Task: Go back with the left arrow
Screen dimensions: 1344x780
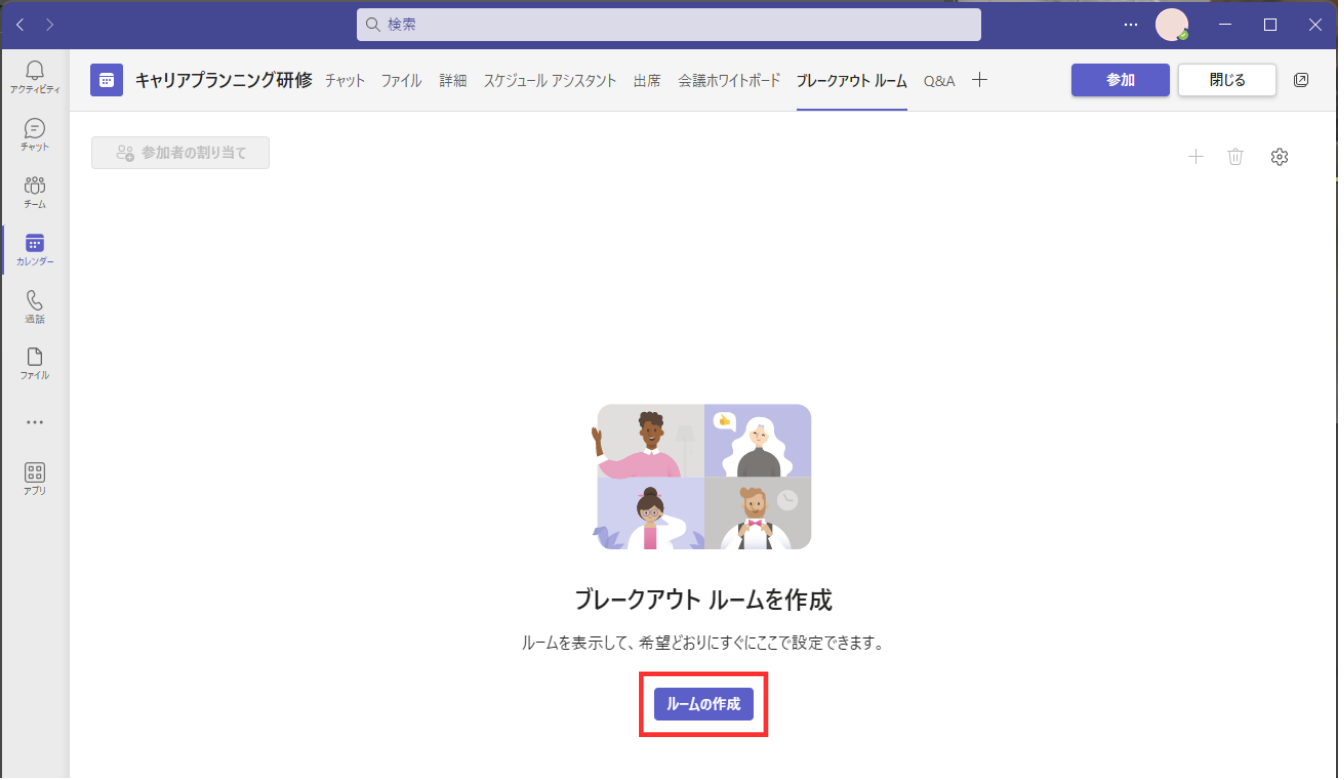Action: [20, 25]
